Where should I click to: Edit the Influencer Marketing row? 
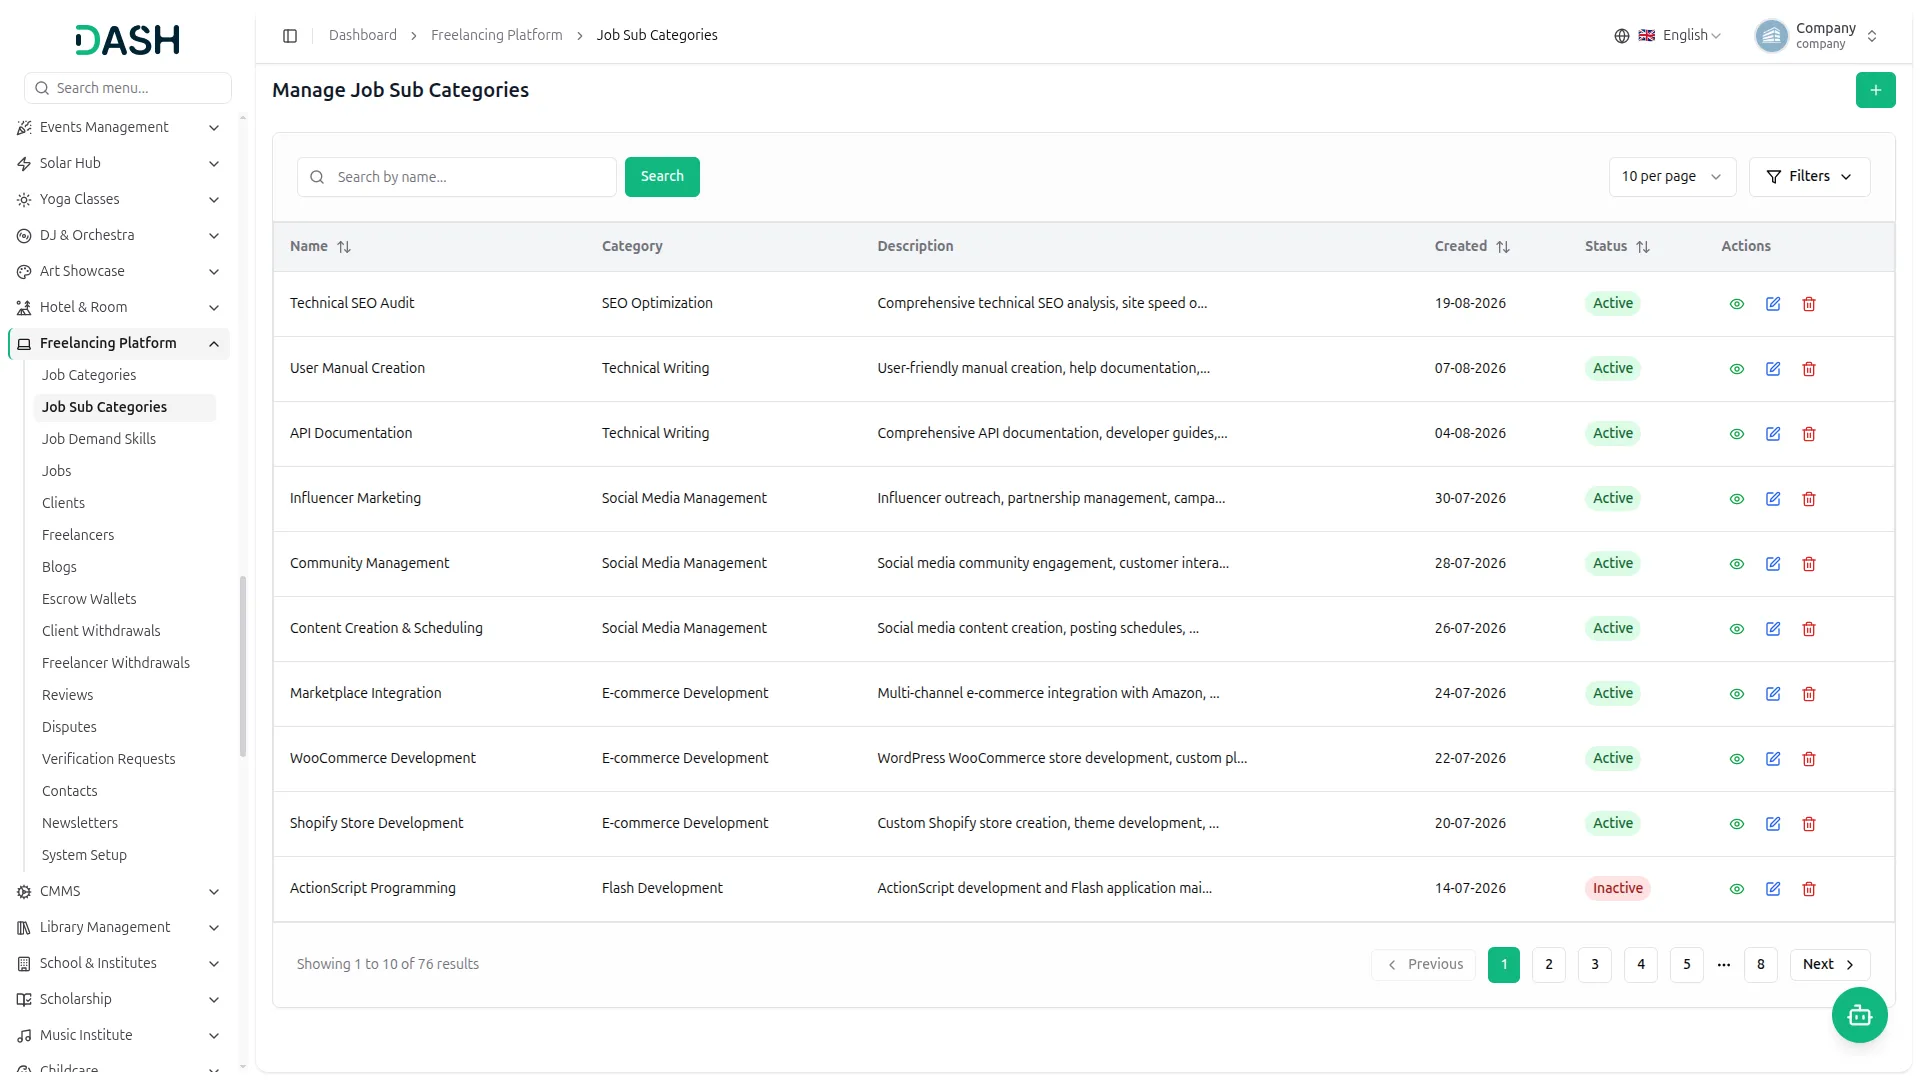[x=1772, y=499]
